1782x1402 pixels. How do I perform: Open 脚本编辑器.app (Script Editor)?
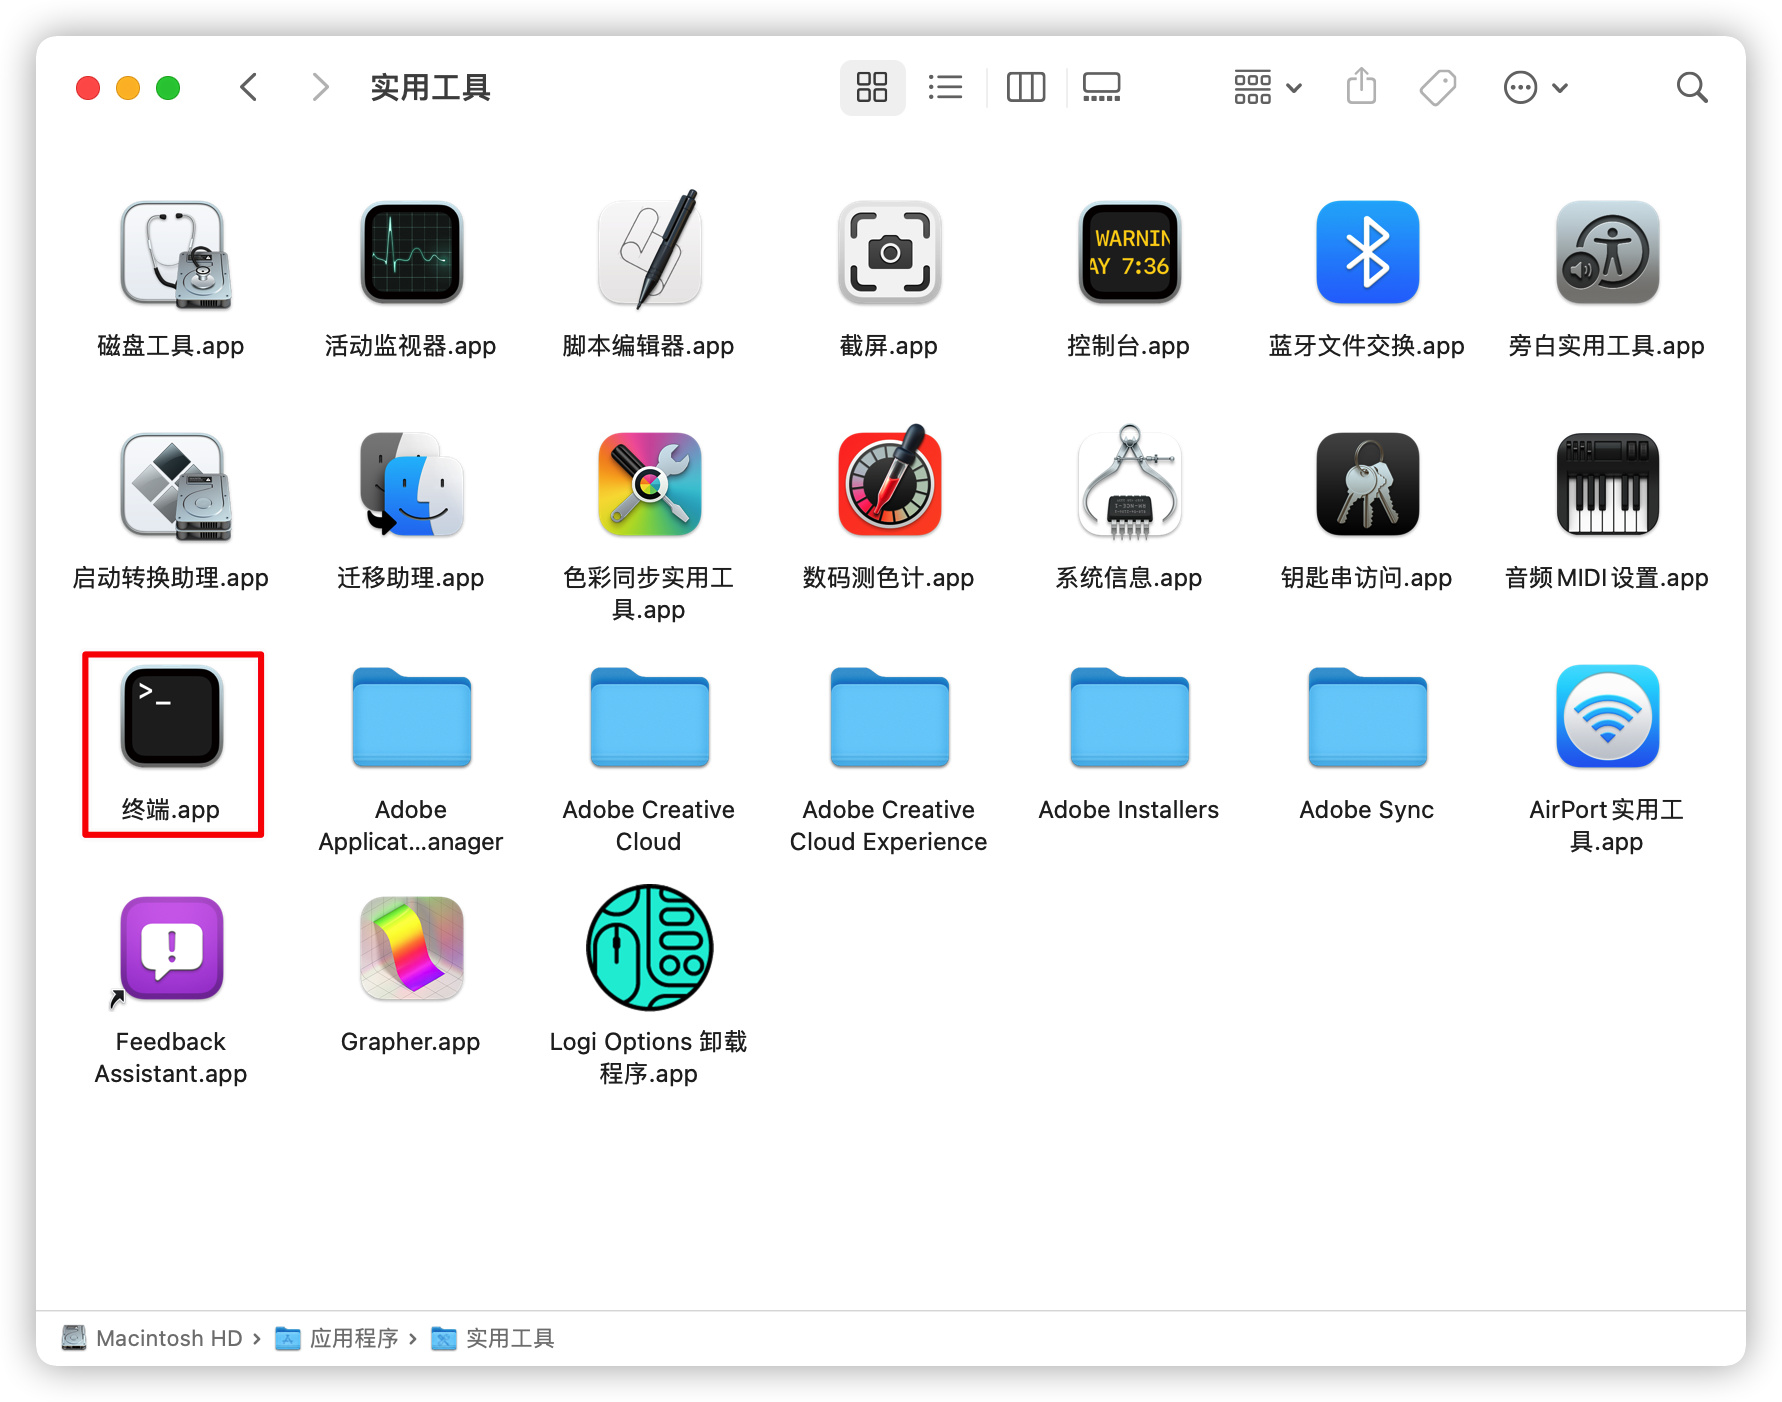649,252
